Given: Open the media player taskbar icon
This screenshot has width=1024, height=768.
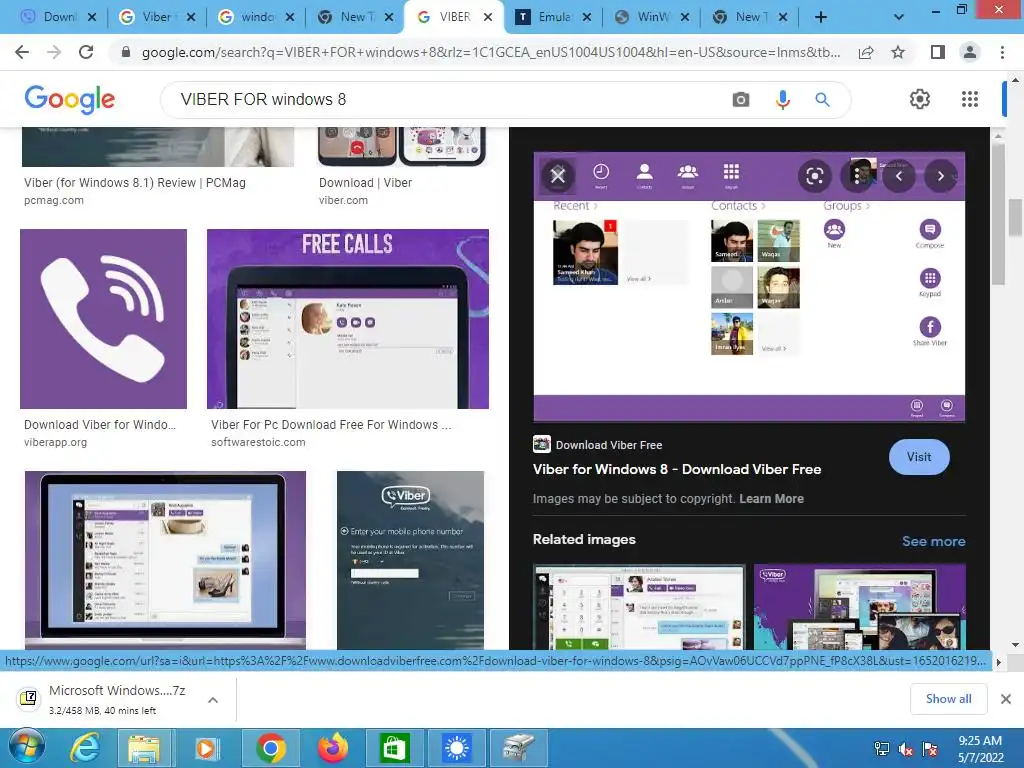Looking at the screenshot, I should pos(206,748).
